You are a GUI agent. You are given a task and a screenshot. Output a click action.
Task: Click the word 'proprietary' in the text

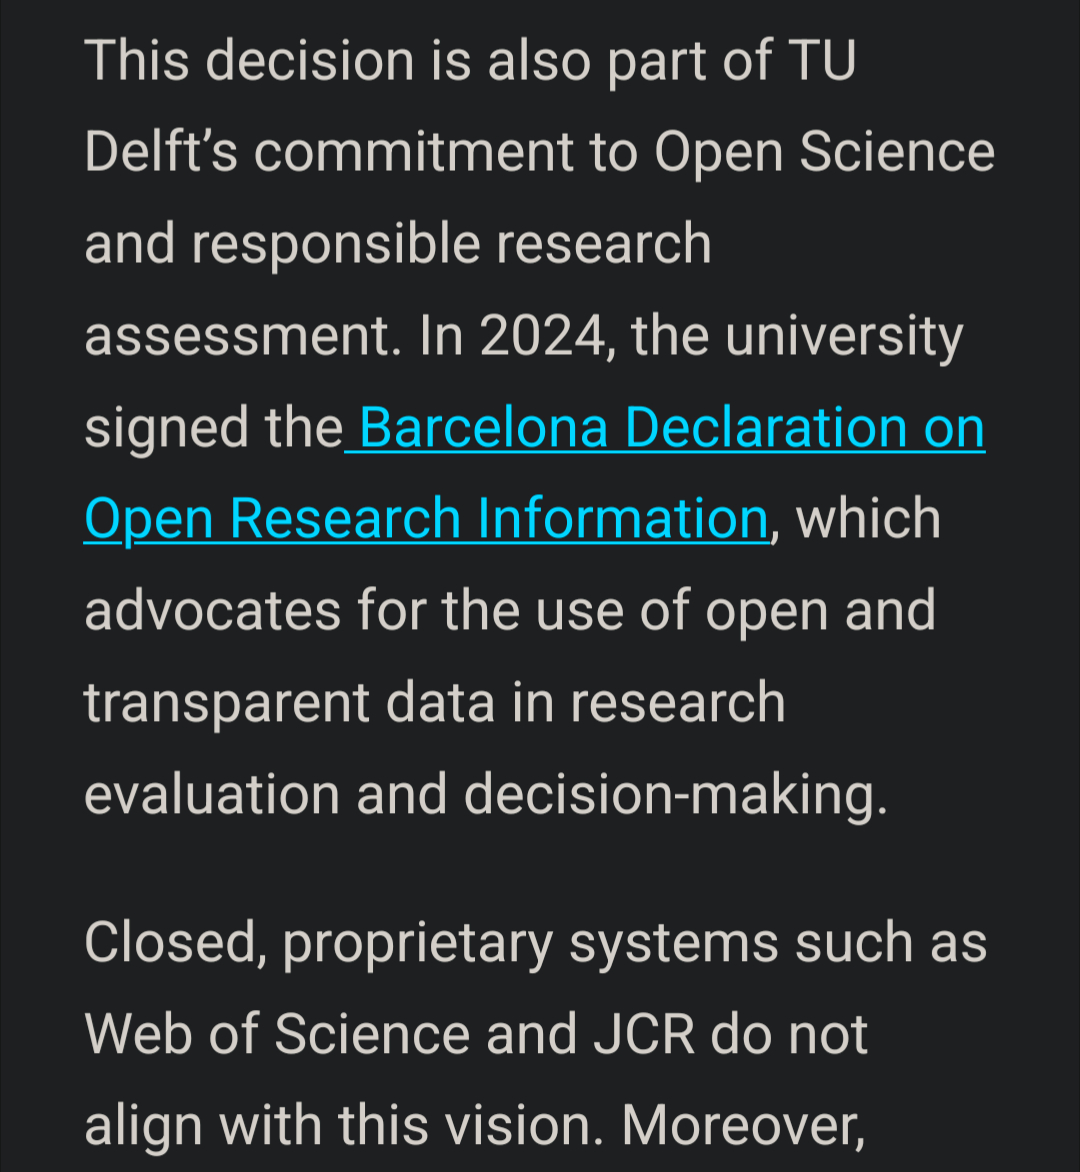pyautogui.click(x=417, y=943)
